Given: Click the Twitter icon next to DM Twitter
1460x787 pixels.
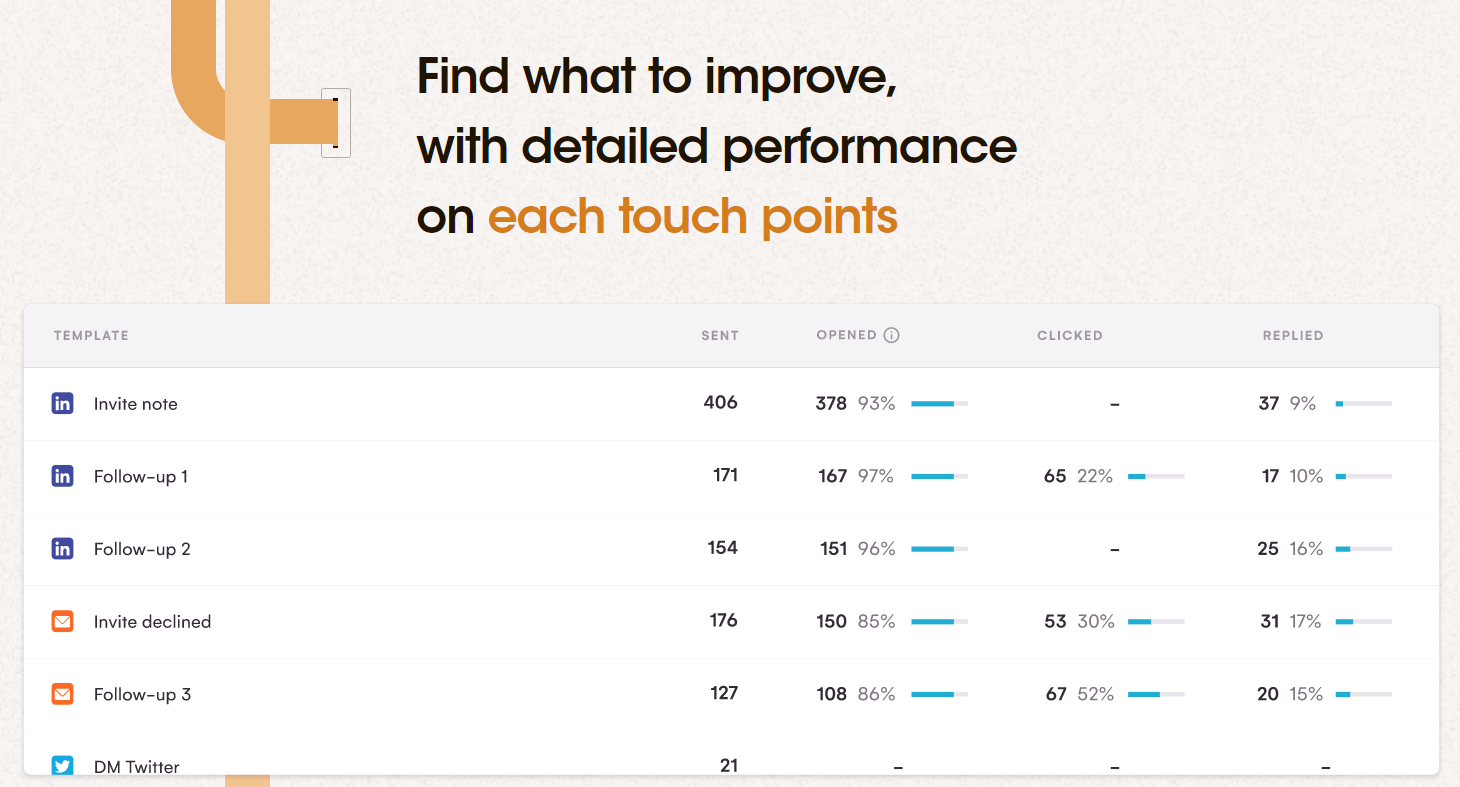Looking at the screenshot, I should click(62, 765).
